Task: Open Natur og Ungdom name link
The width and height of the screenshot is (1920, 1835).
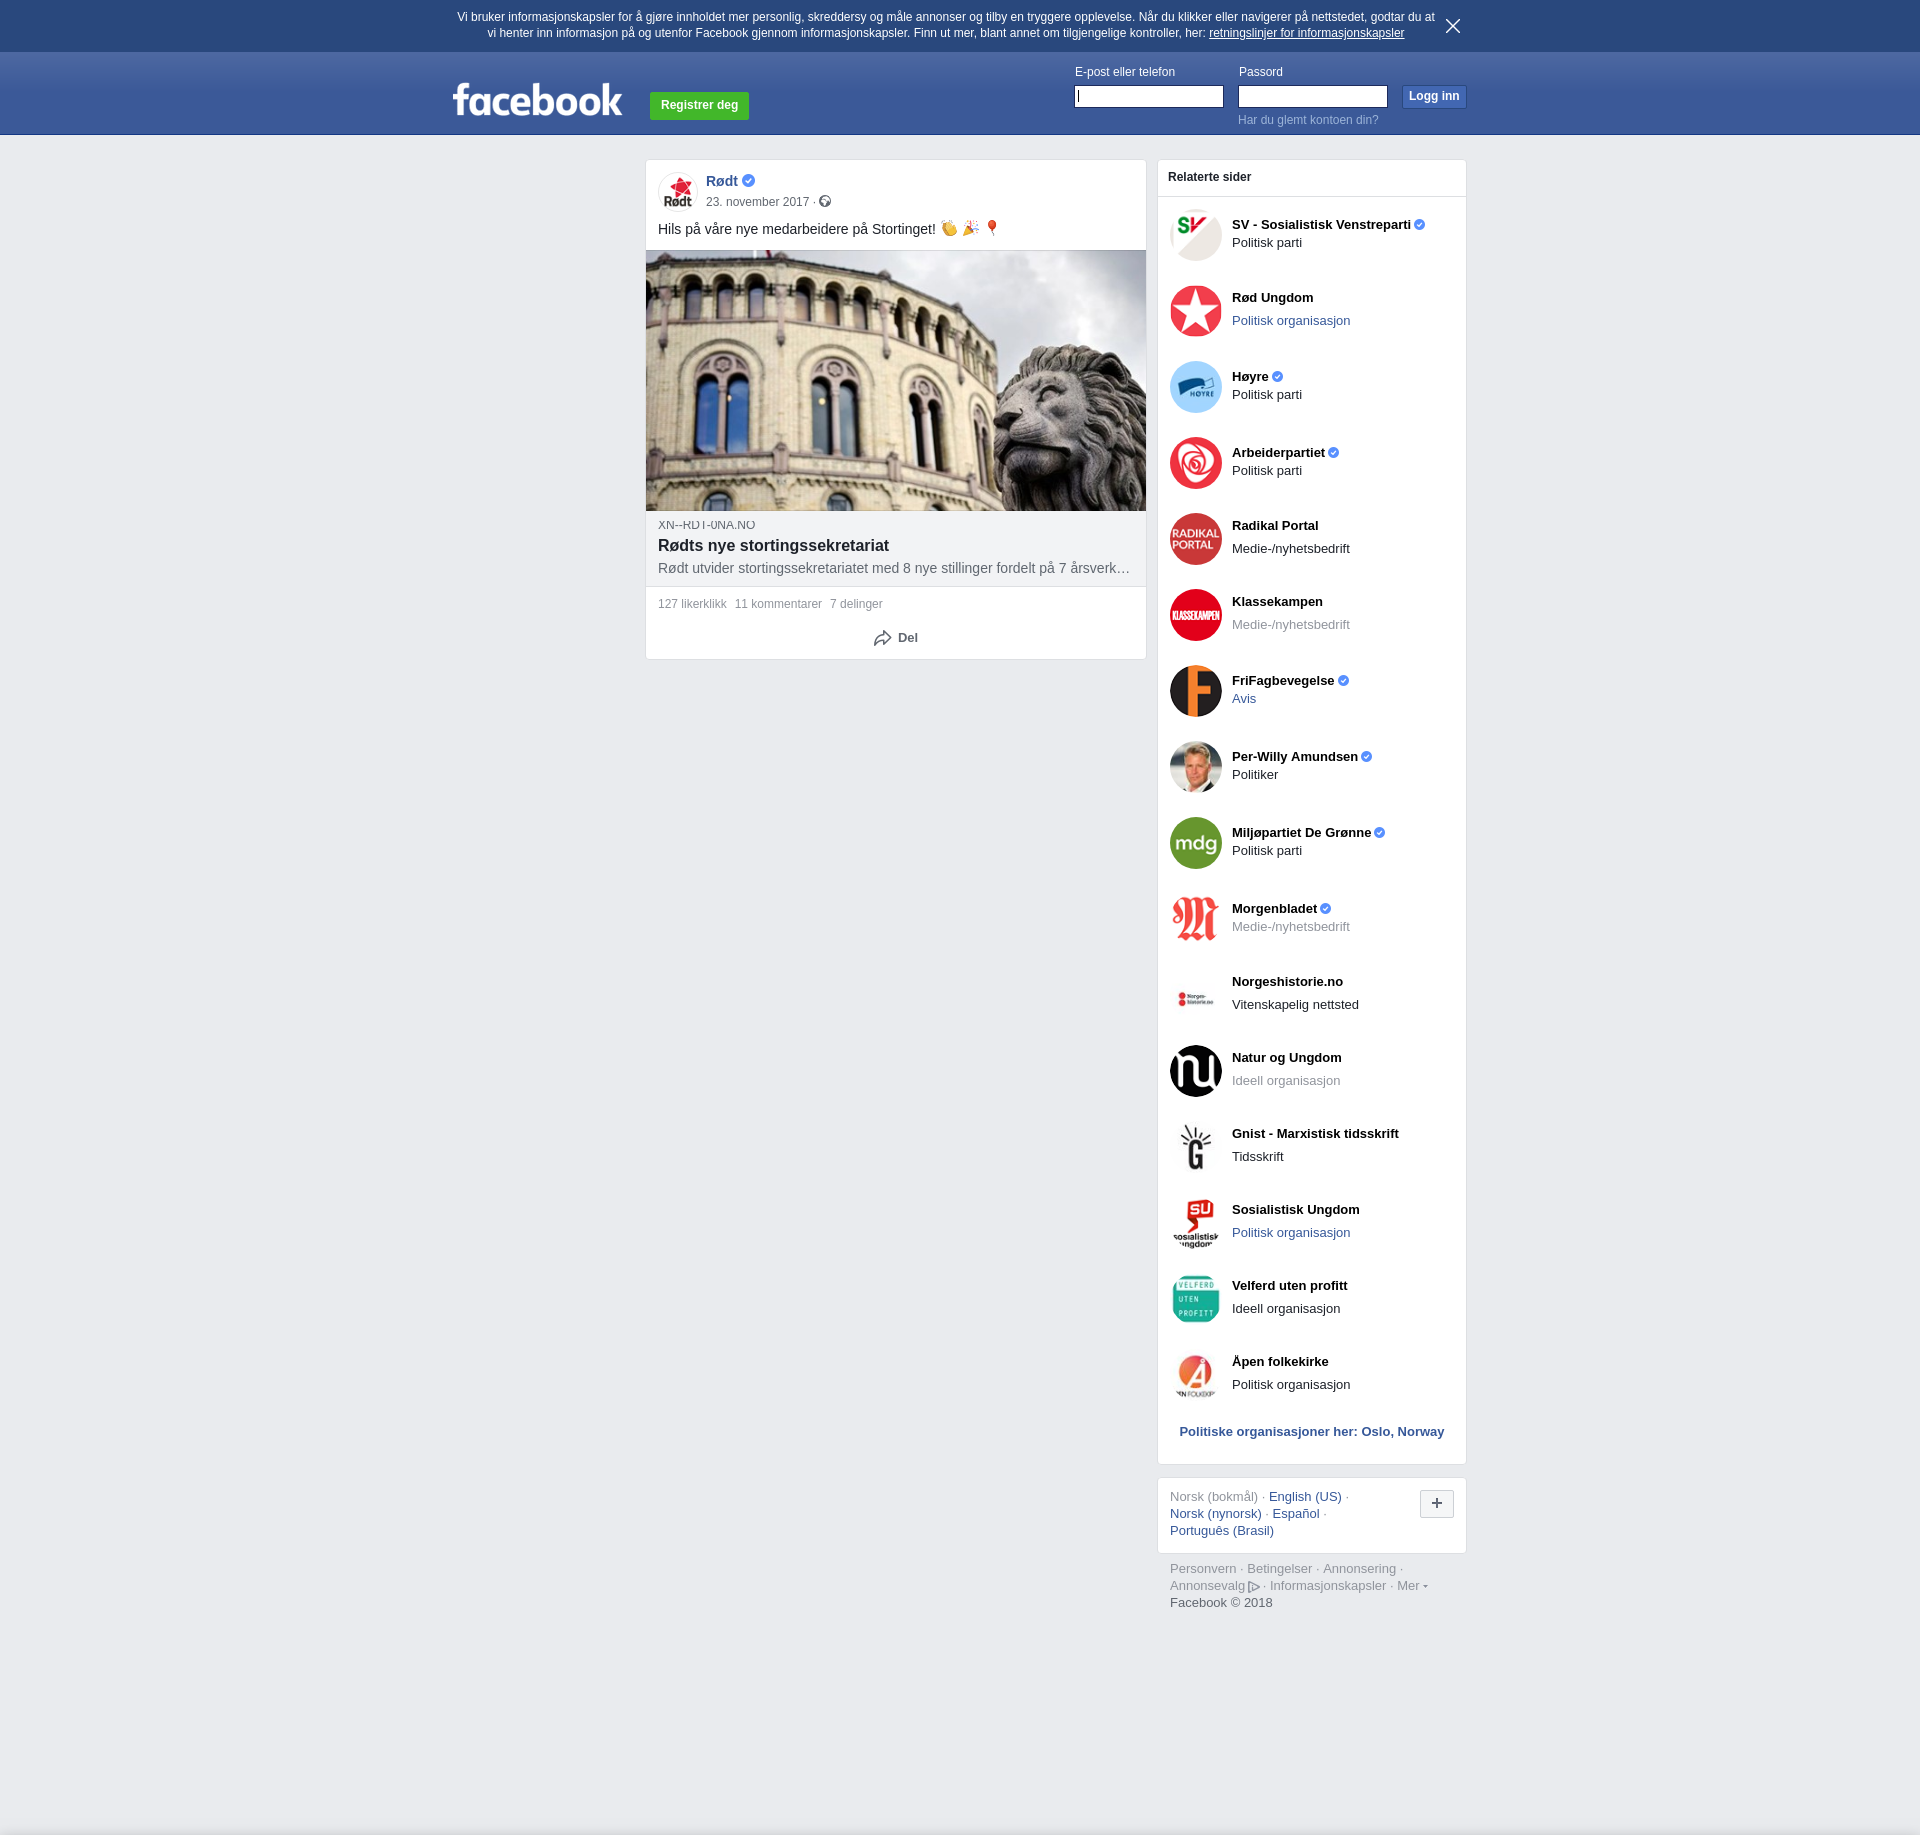Action: (1287, 1058)
